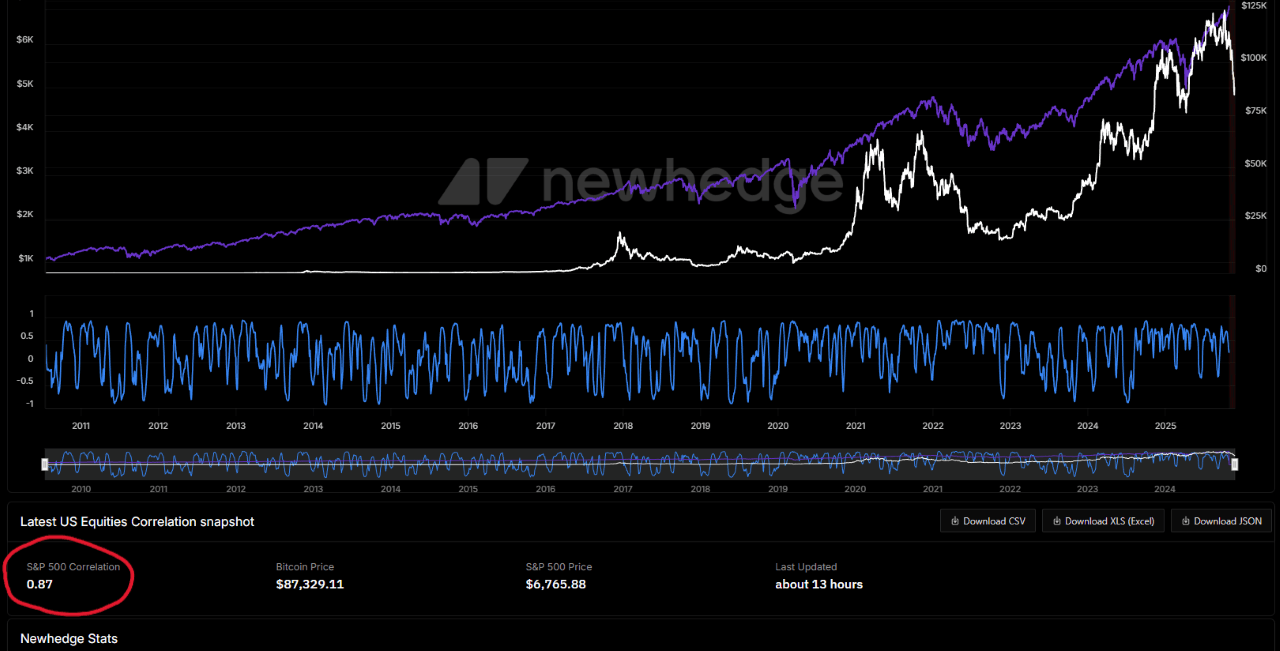Screen dimensions: 1280x651
Task: Grab the left handle of range navigator
Action: point(44,464)
